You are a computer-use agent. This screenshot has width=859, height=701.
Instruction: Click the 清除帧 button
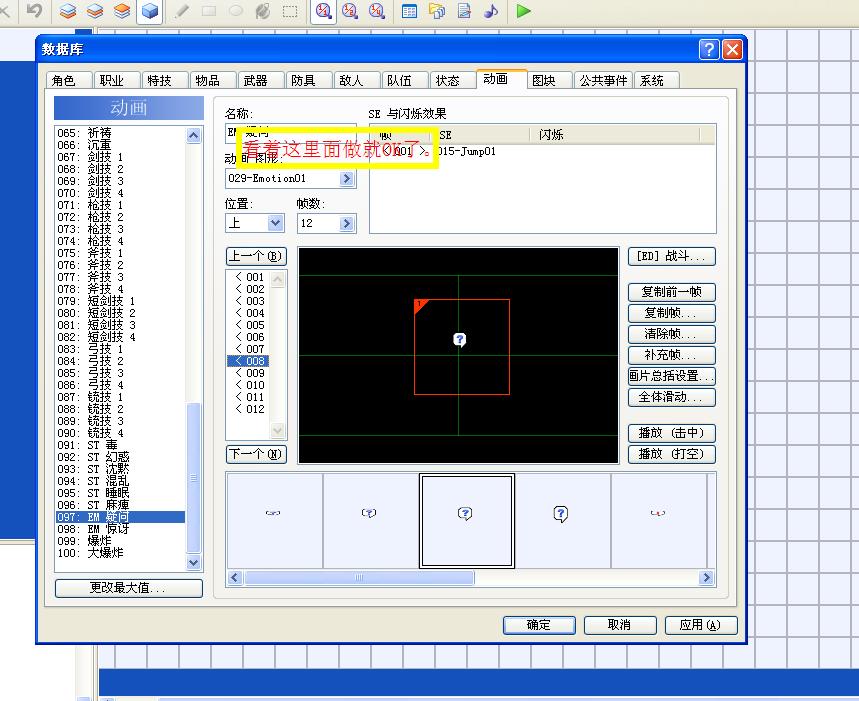click(x=672, y=334)
